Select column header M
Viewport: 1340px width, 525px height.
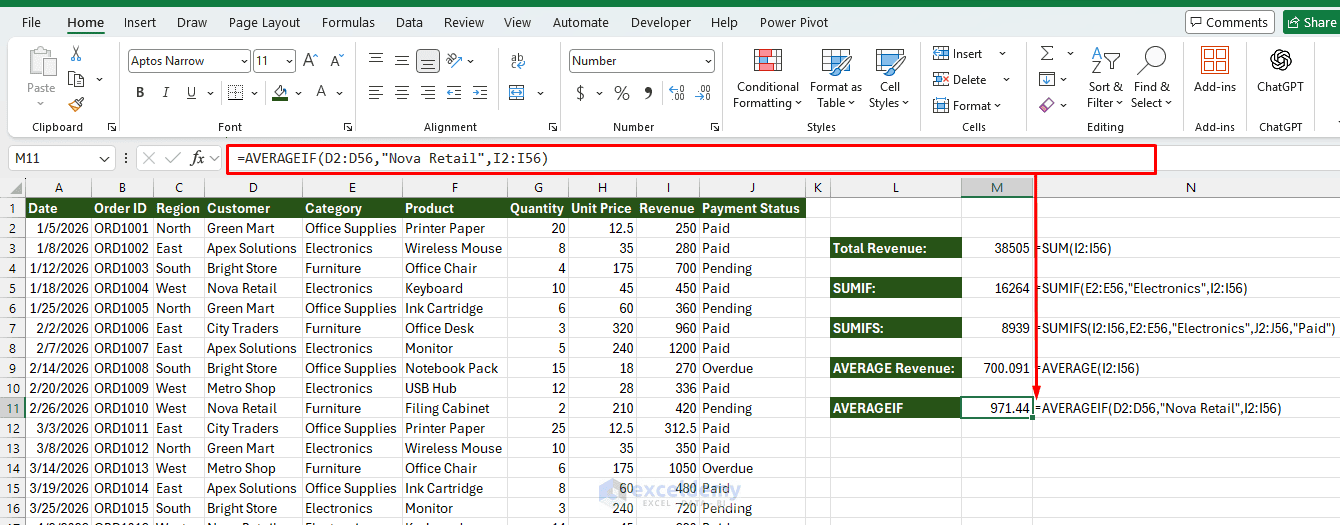(x=997, y=187)
